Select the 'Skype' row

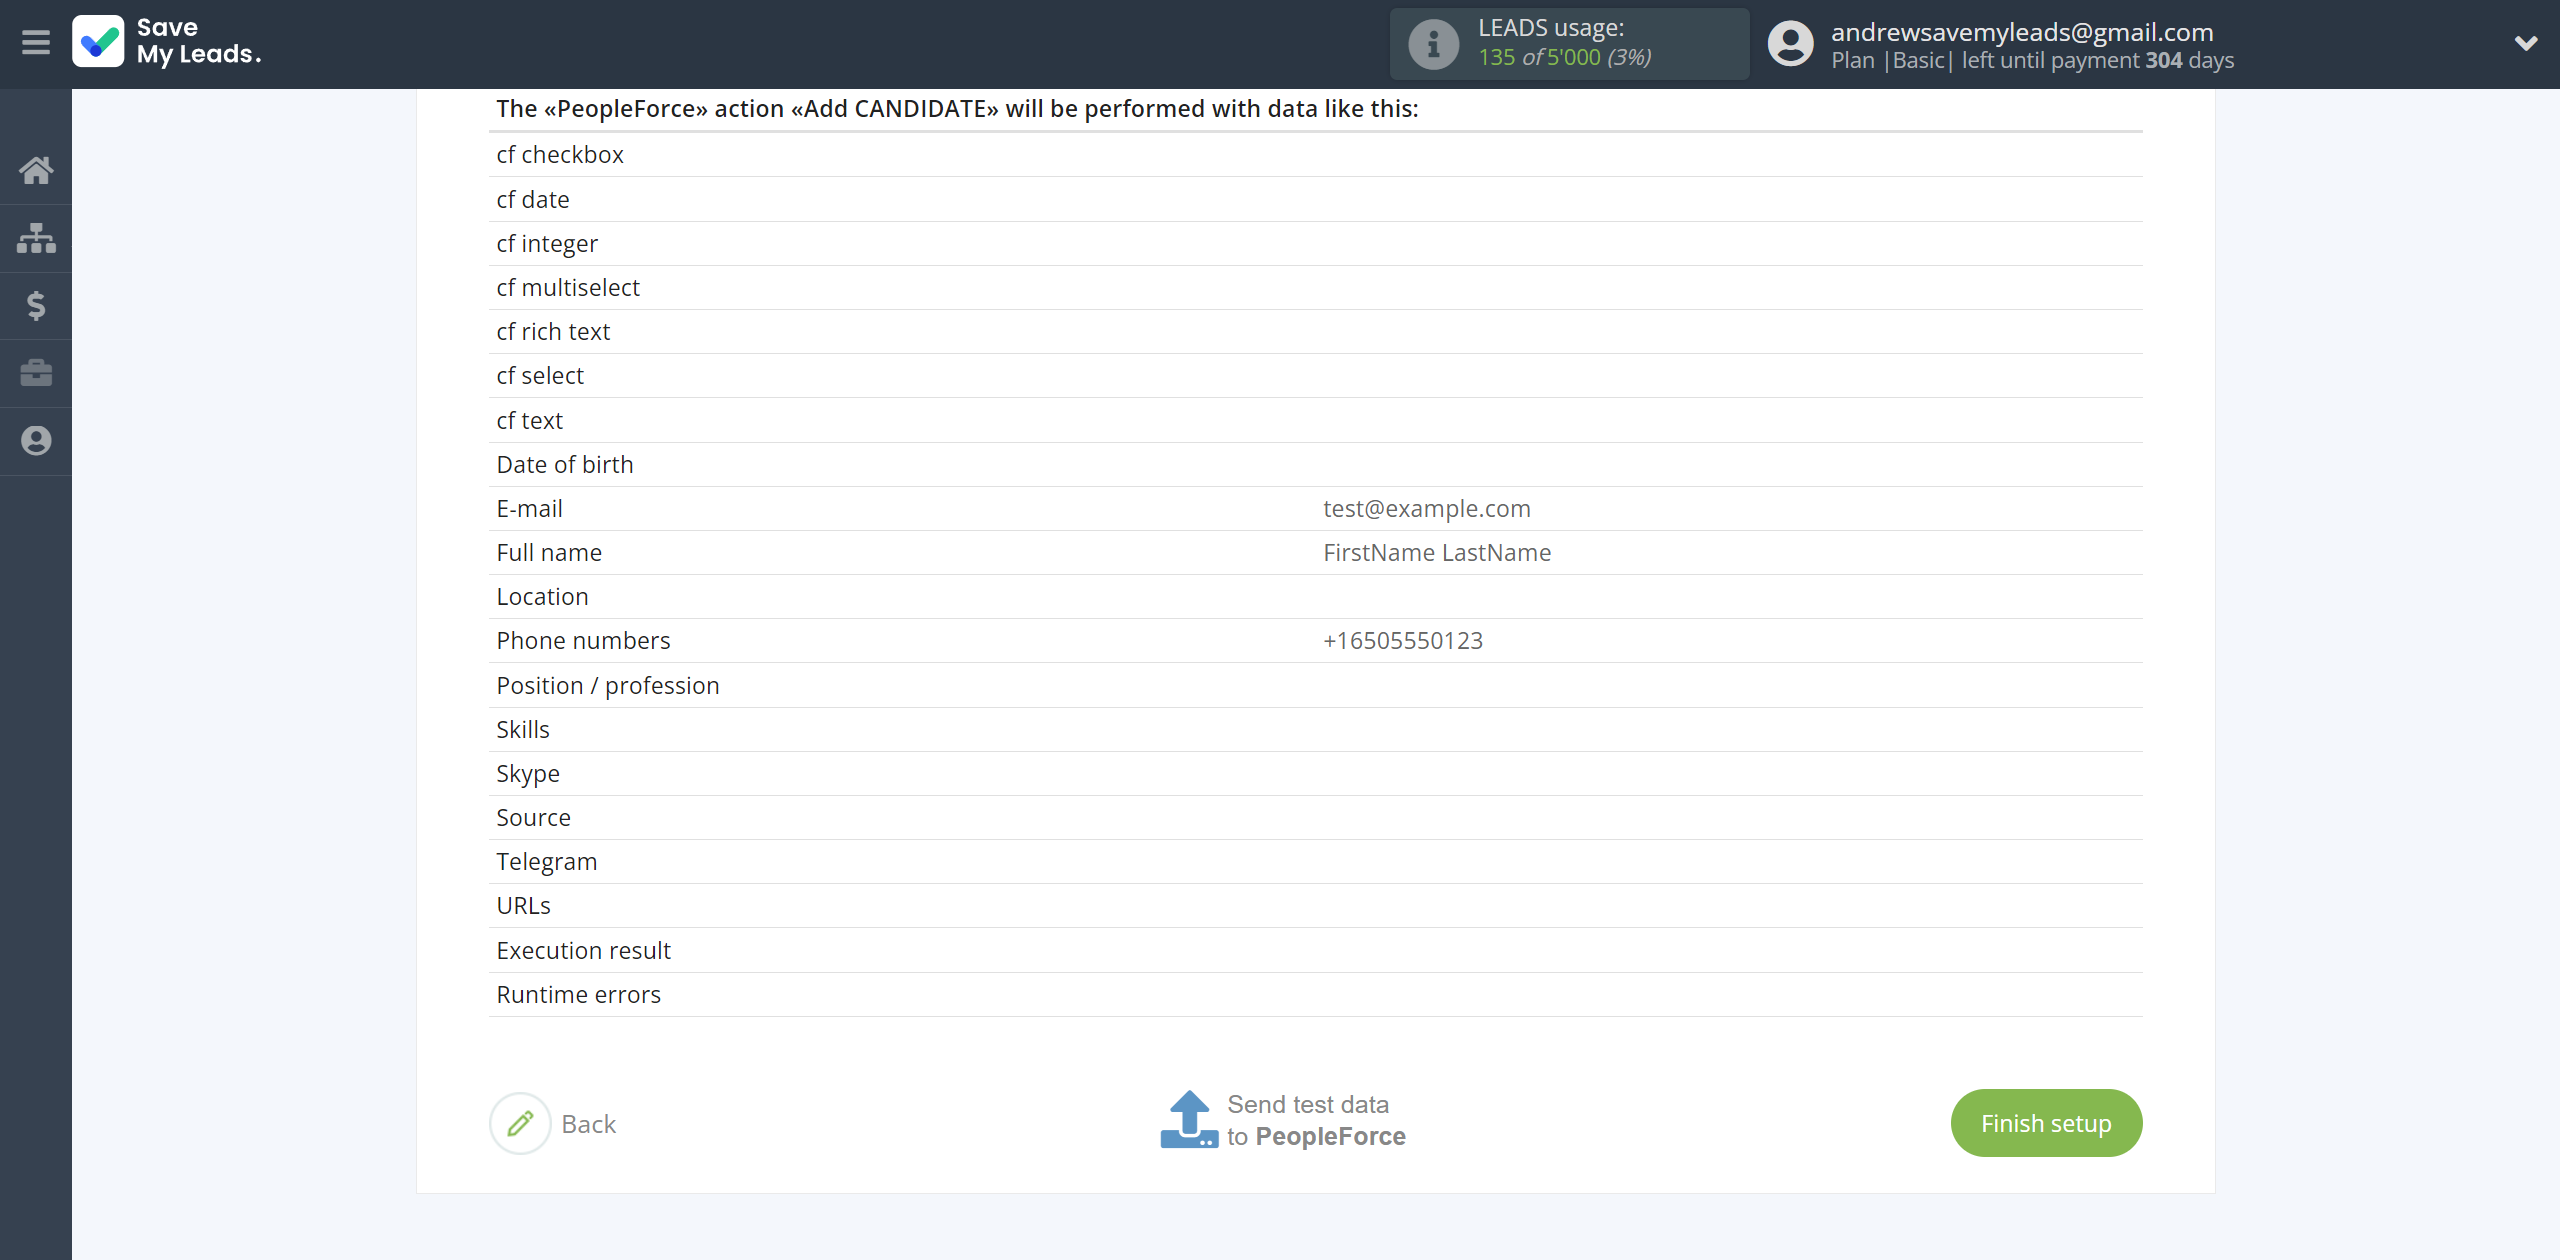coord(1315,773)
